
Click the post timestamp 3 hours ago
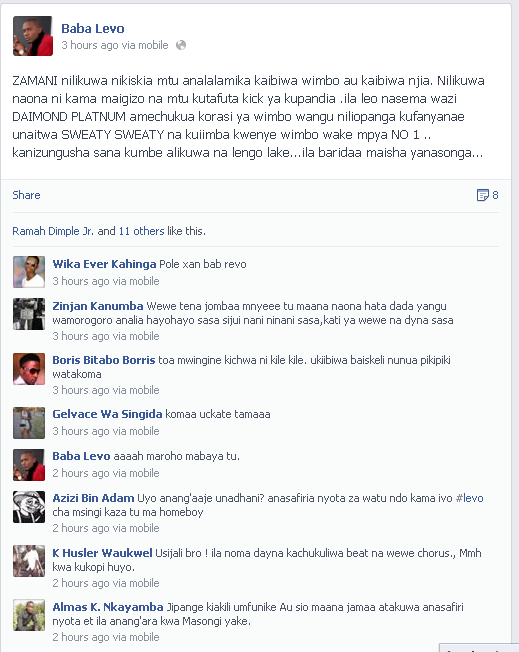(x=89, y=45)
